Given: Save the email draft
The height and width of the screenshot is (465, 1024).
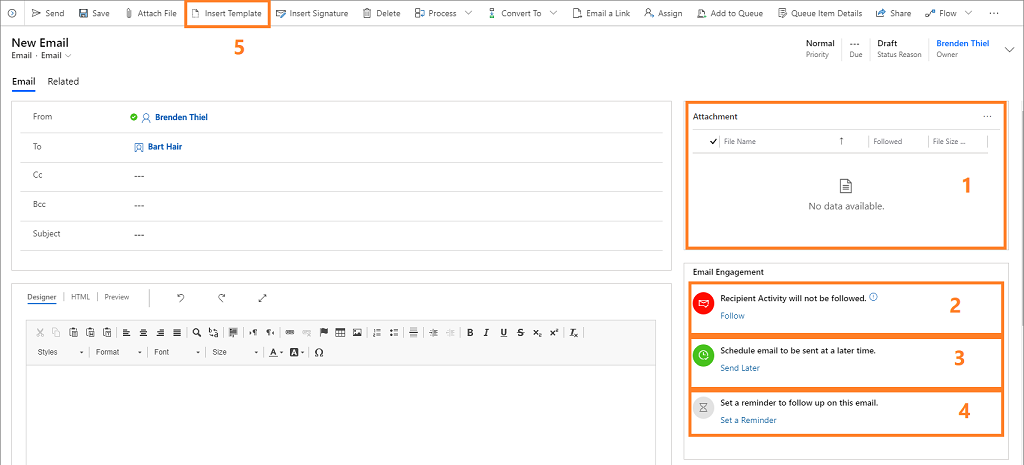Looking at the screenshot, I should [94, 13].
